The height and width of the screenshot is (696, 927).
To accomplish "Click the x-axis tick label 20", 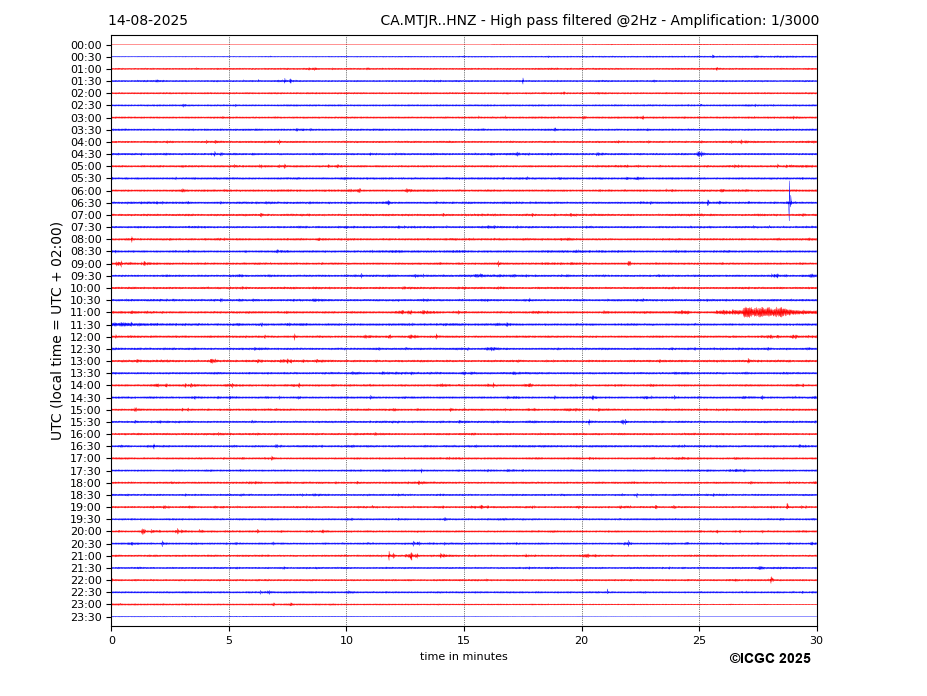I will (x=582, y=640).
